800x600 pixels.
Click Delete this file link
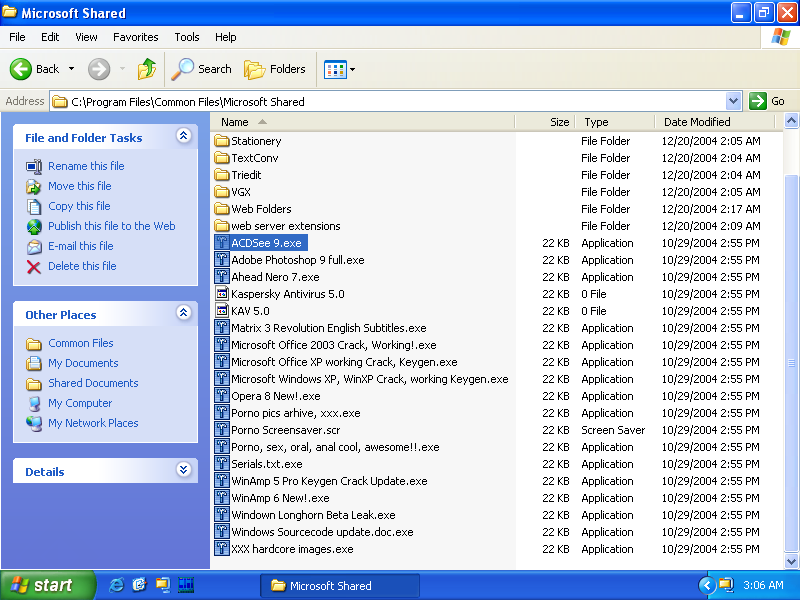(x=82, y=266)
